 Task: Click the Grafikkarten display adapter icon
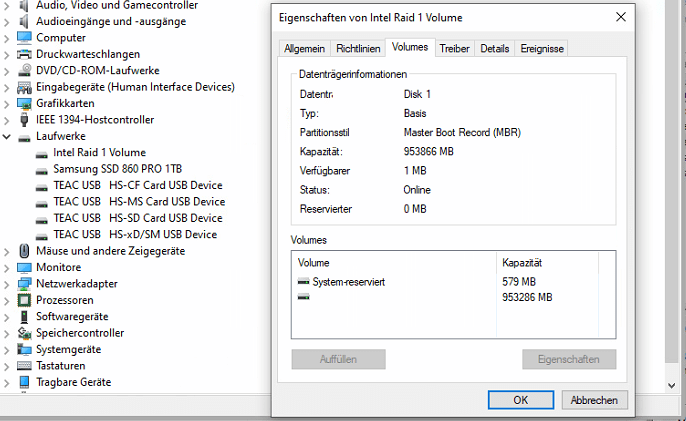(x=24, y=103)
